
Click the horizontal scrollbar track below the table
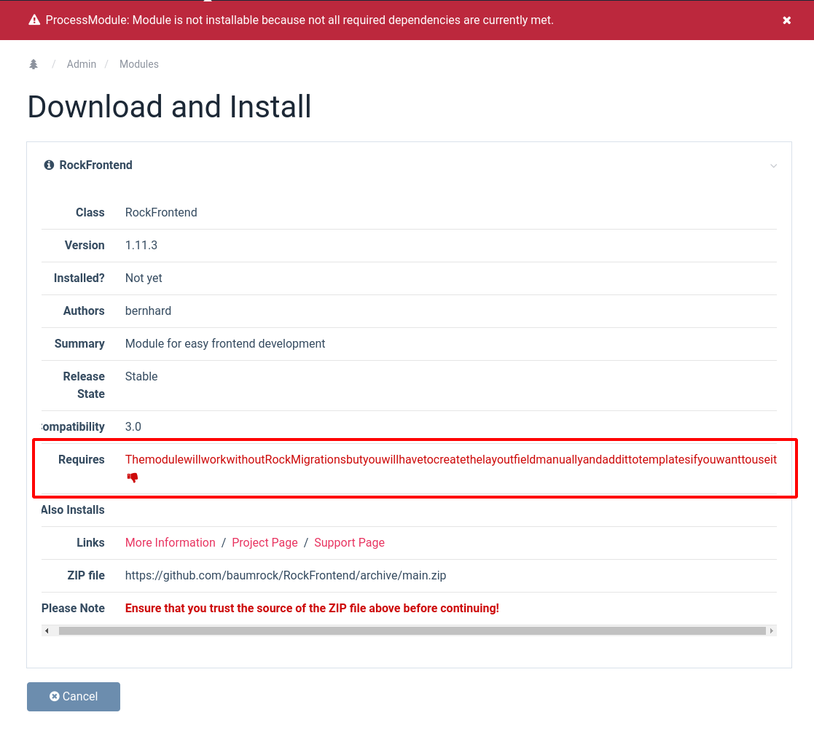pyautogui.click(x=410, y=631)
